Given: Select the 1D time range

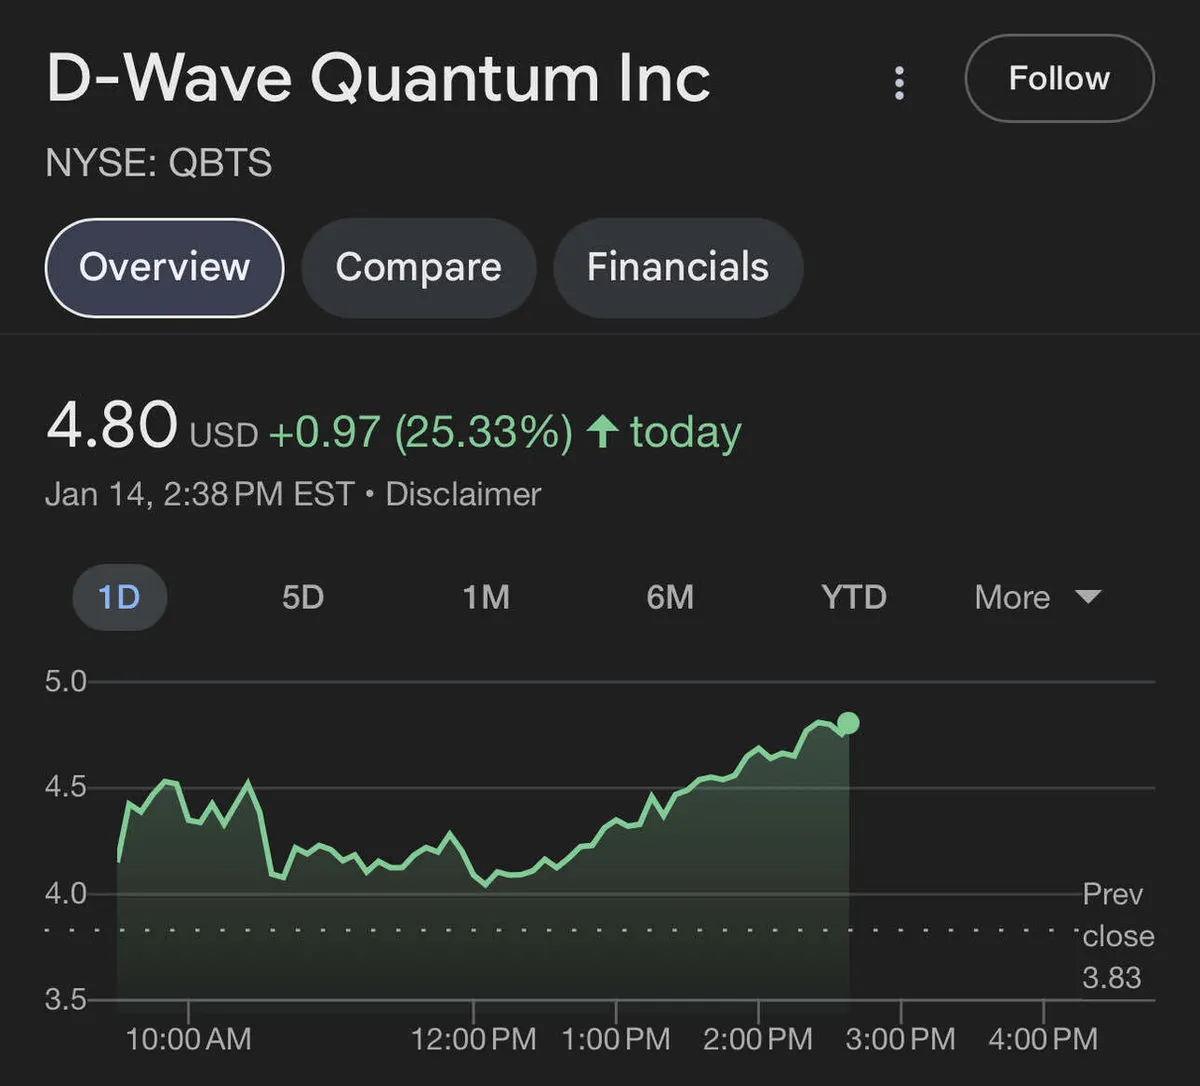Looking at the screenshot, I should [x=119, y=597].
